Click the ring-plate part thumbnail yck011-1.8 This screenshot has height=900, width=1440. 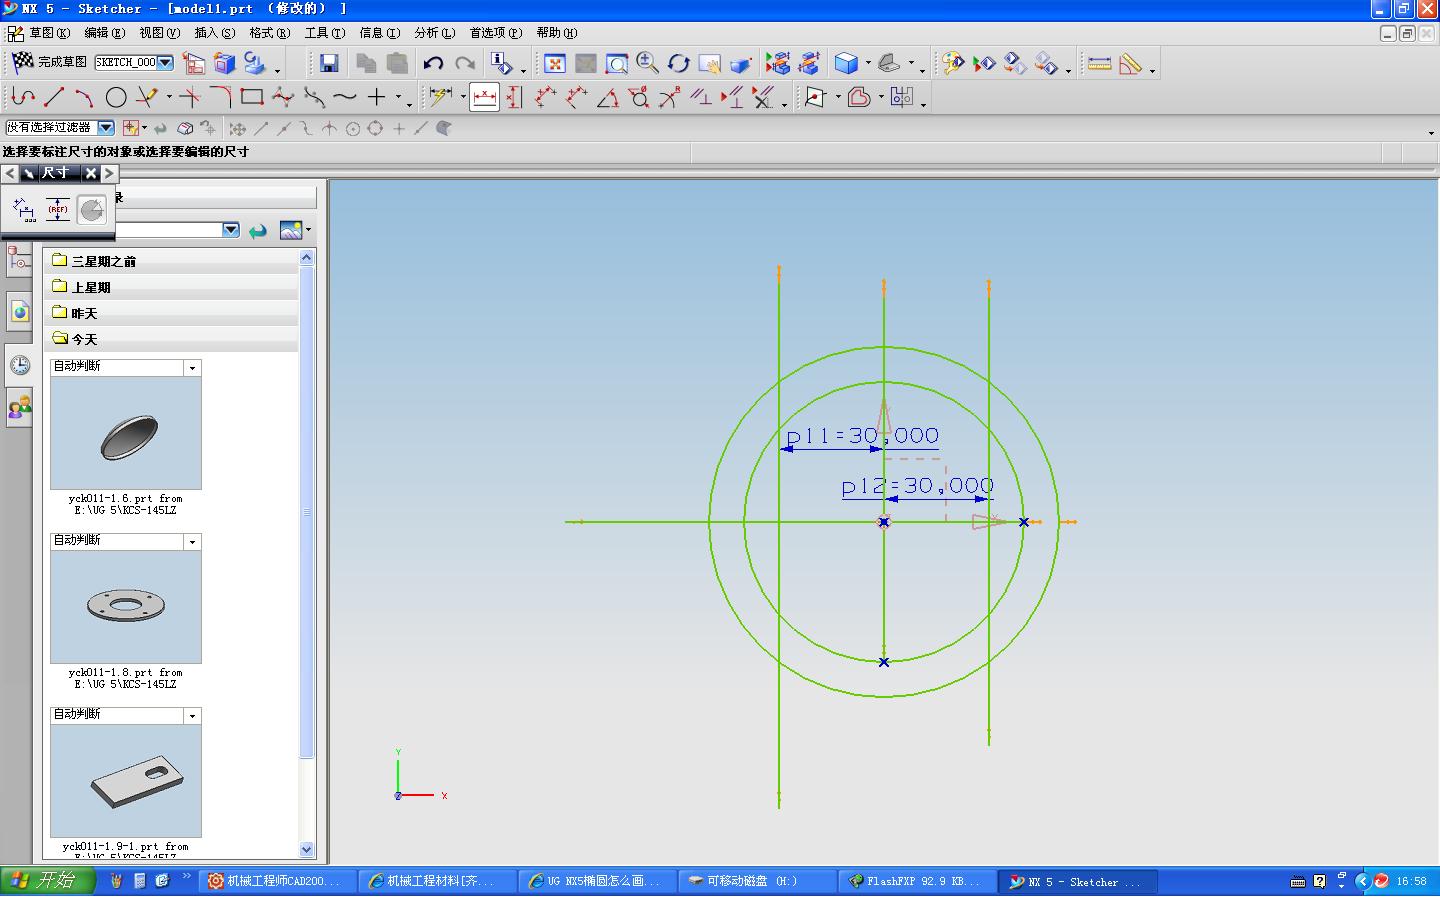pyautogui.click(x=126, y=606)
